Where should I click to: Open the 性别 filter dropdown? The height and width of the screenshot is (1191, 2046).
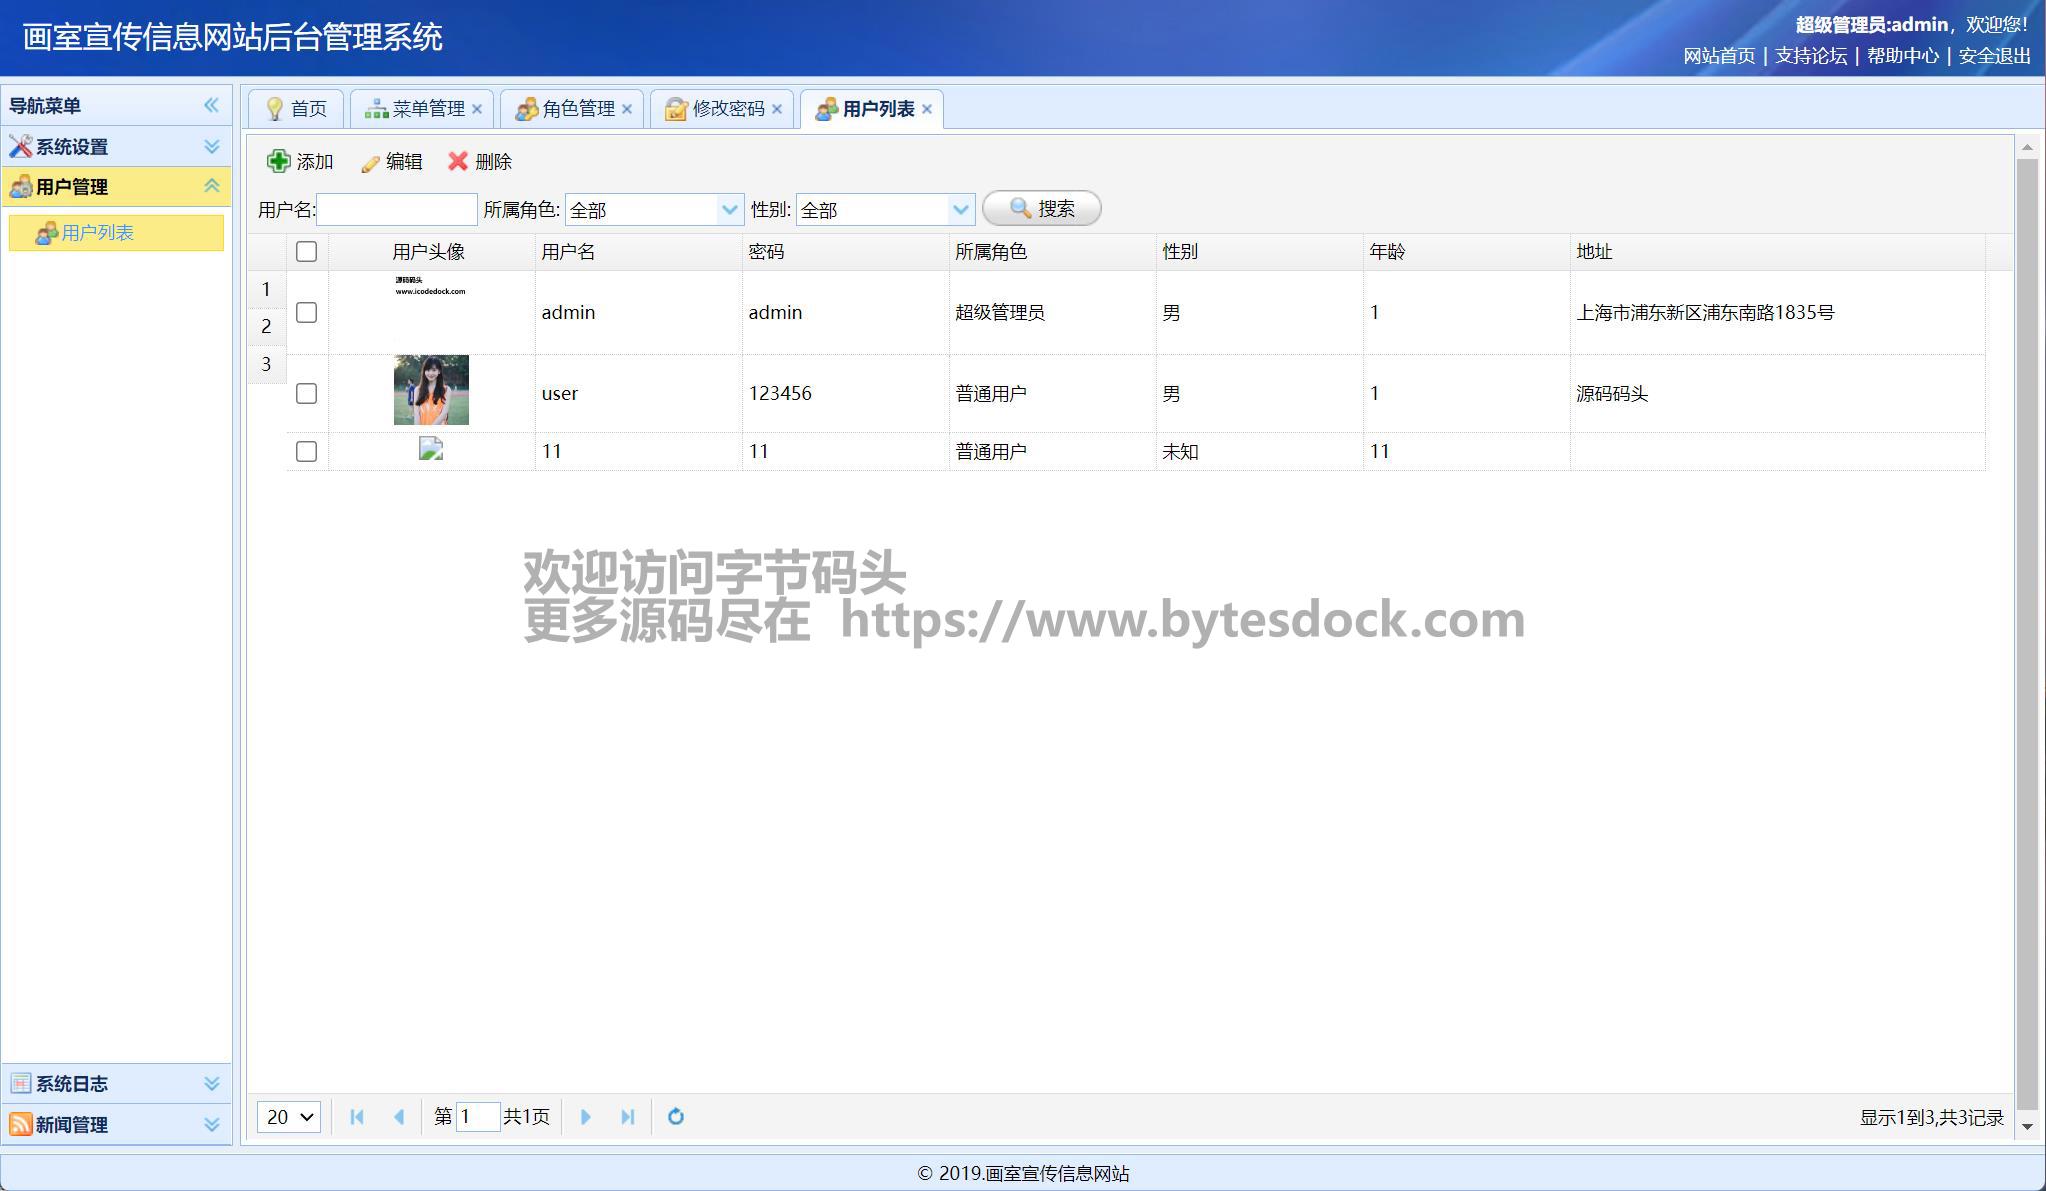click(x=960, y=210)
